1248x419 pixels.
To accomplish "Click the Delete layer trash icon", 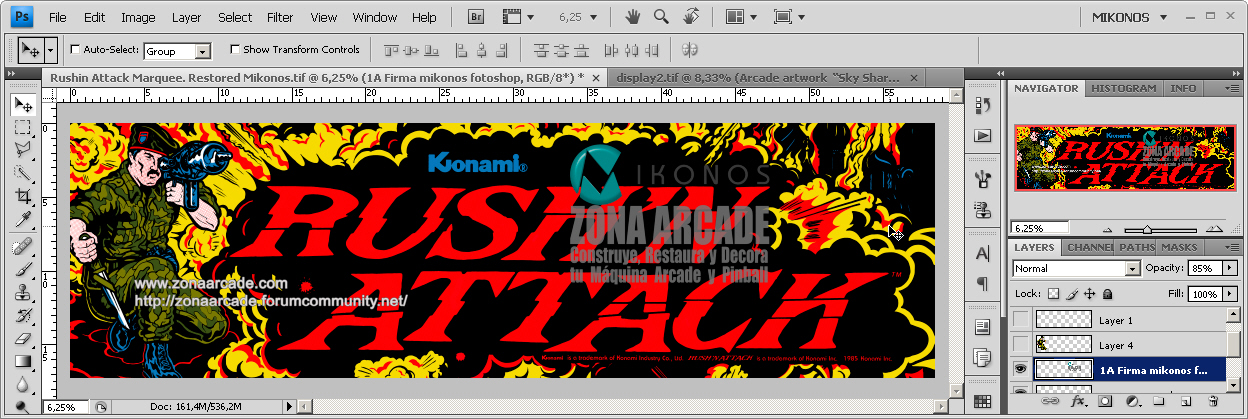I will (1213, 401).
